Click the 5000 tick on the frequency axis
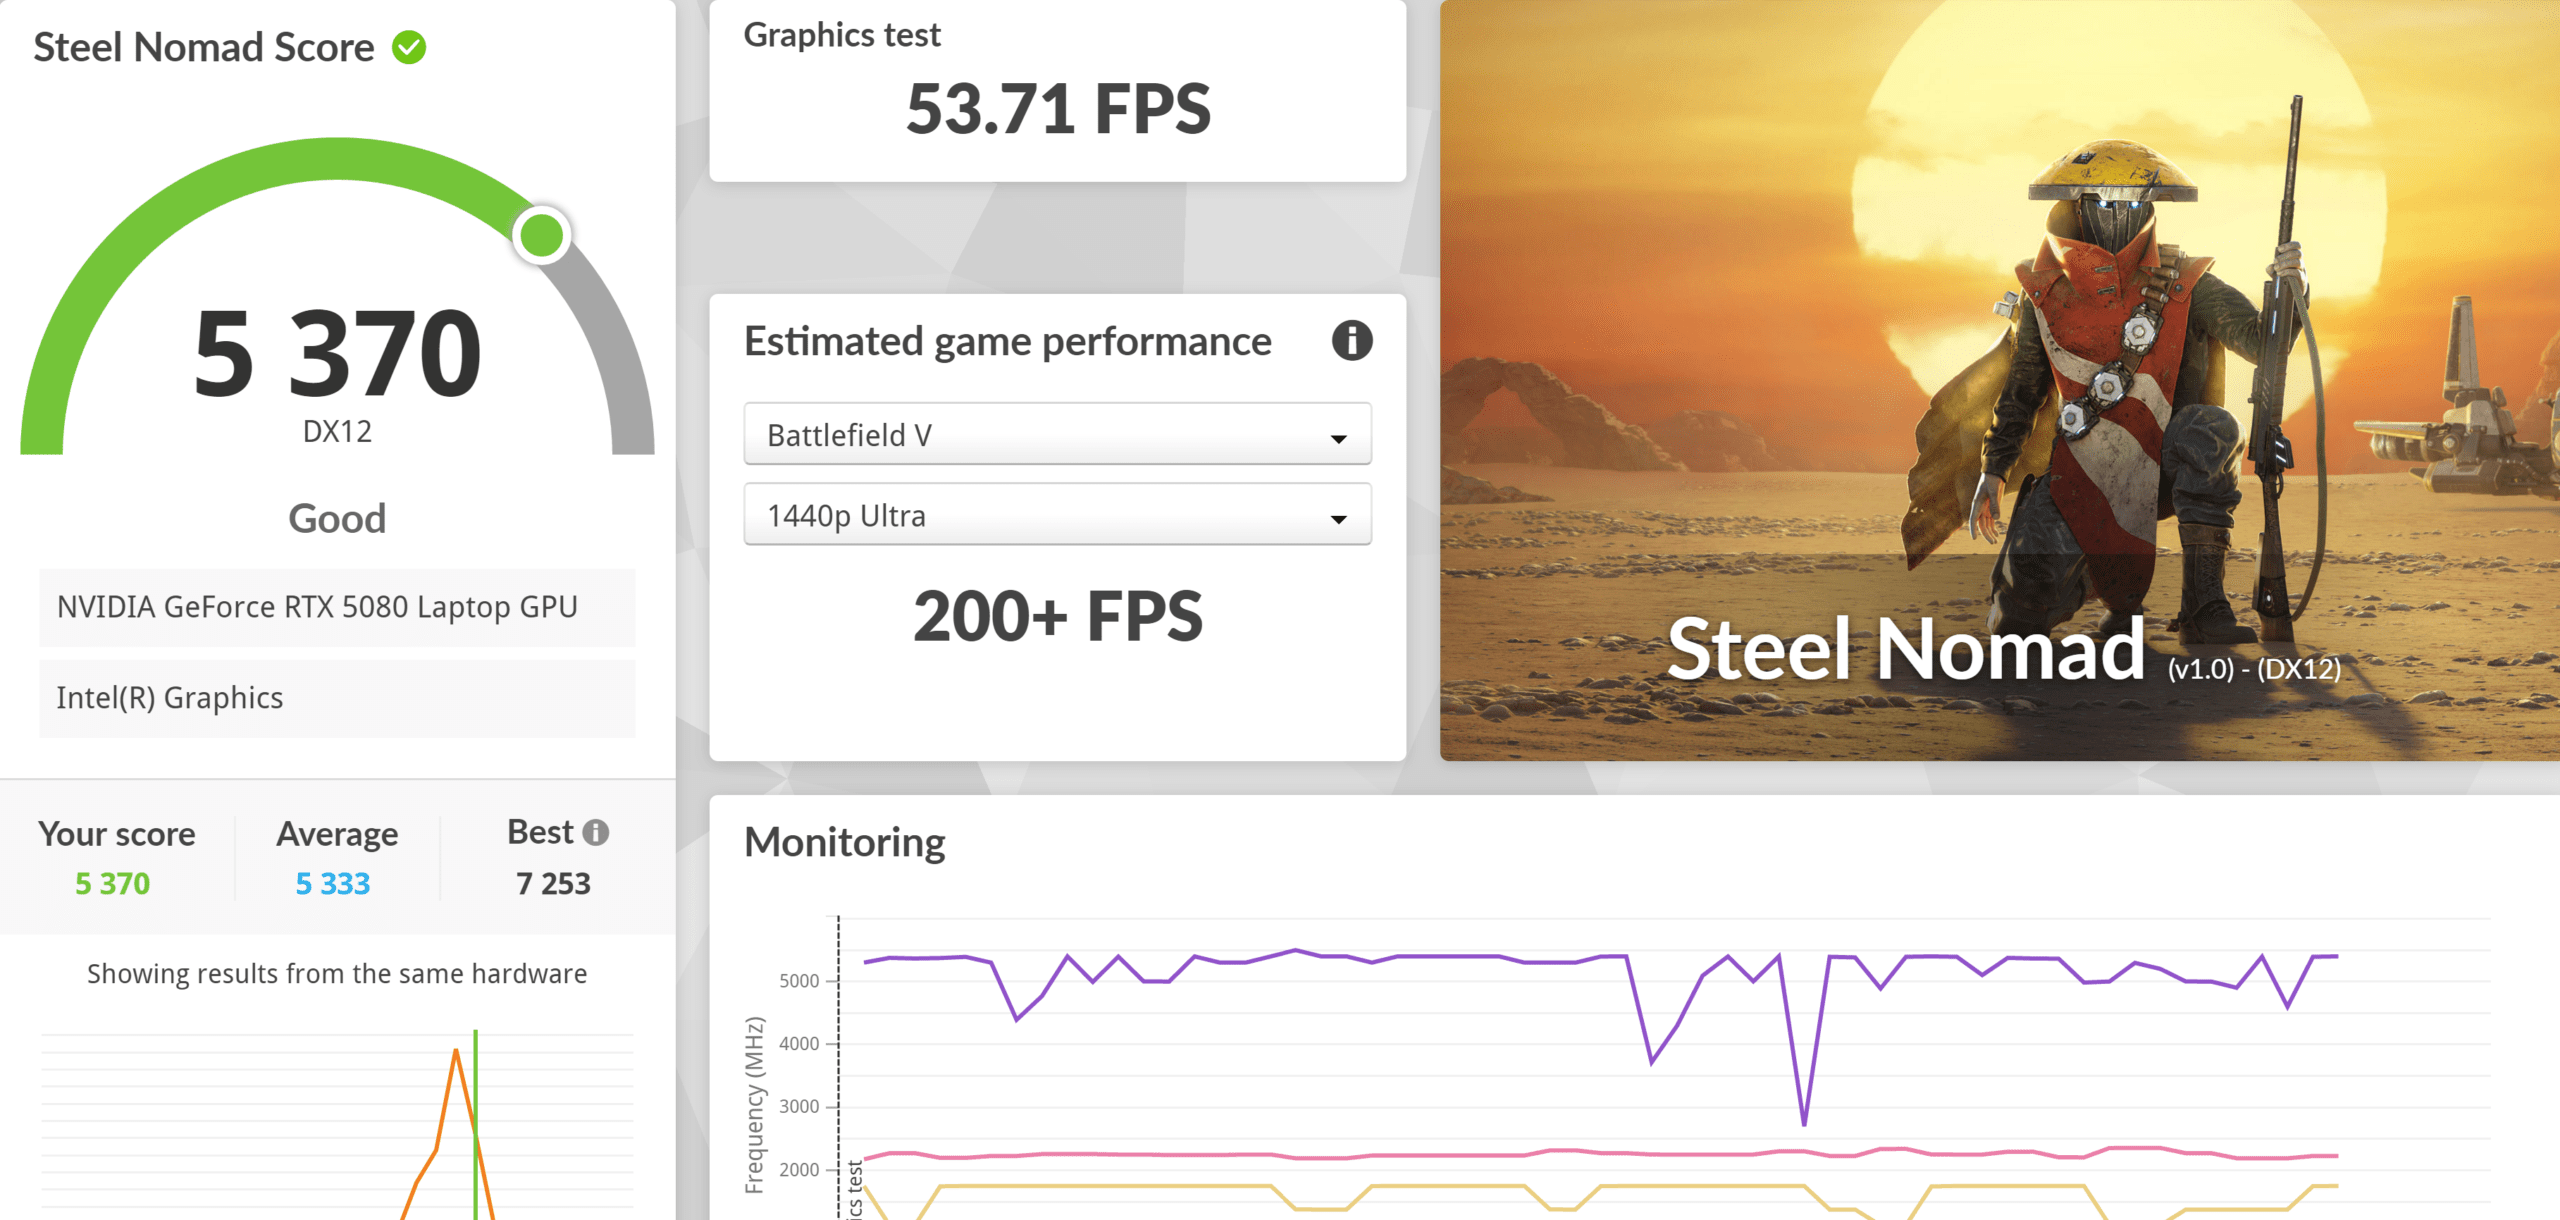2560x1220 pixels. 799,981
